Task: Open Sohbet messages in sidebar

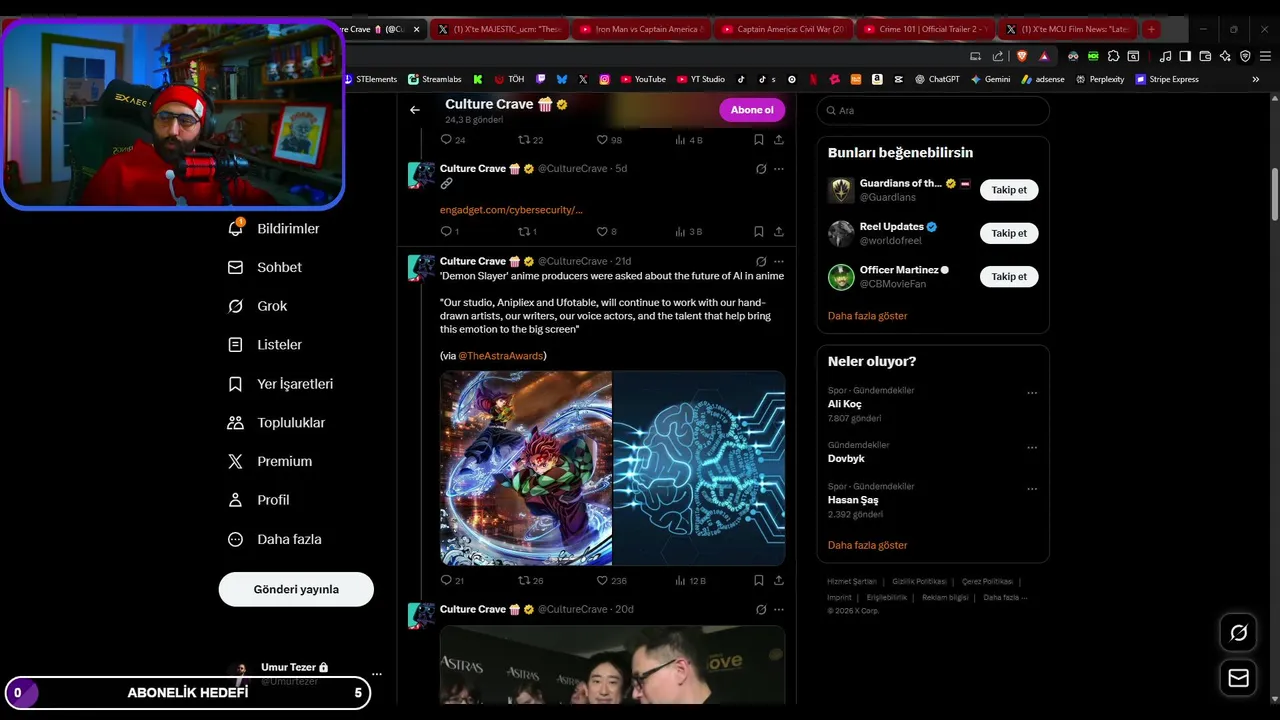Action: point(265,268)
